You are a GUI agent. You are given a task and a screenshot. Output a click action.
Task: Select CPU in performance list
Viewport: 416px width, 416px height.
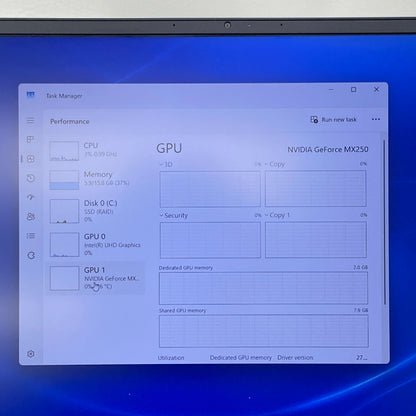[96, 151]
